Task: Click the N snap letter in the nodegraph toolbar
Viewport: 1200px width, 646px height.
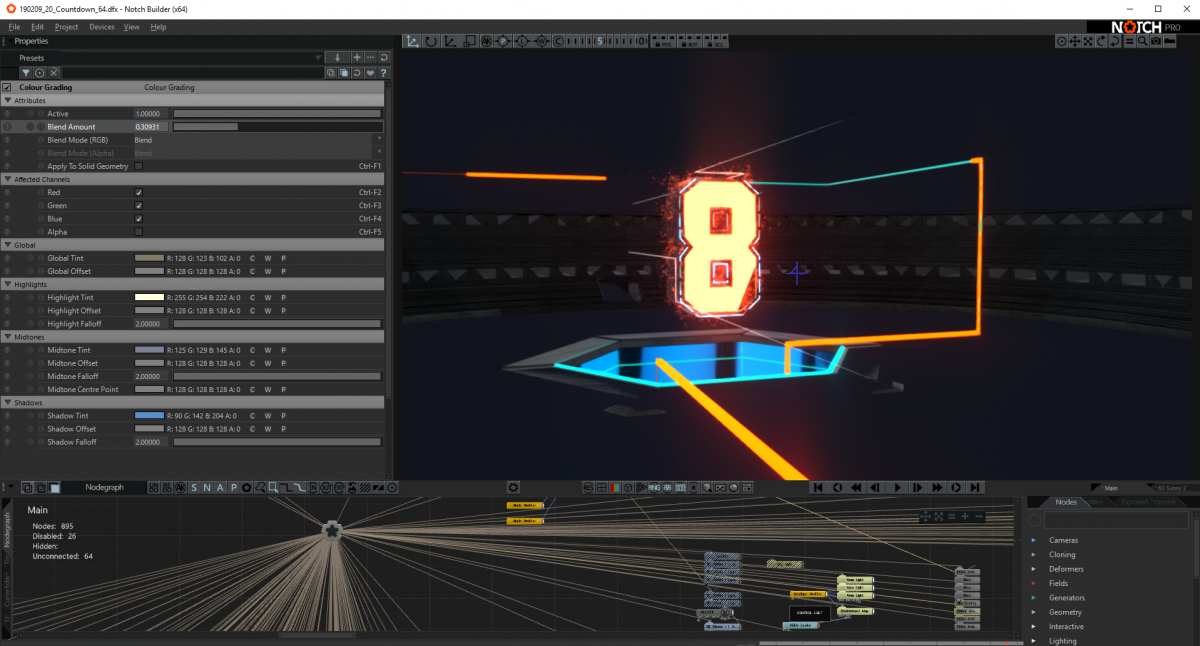Action: (x=207, y=487)
